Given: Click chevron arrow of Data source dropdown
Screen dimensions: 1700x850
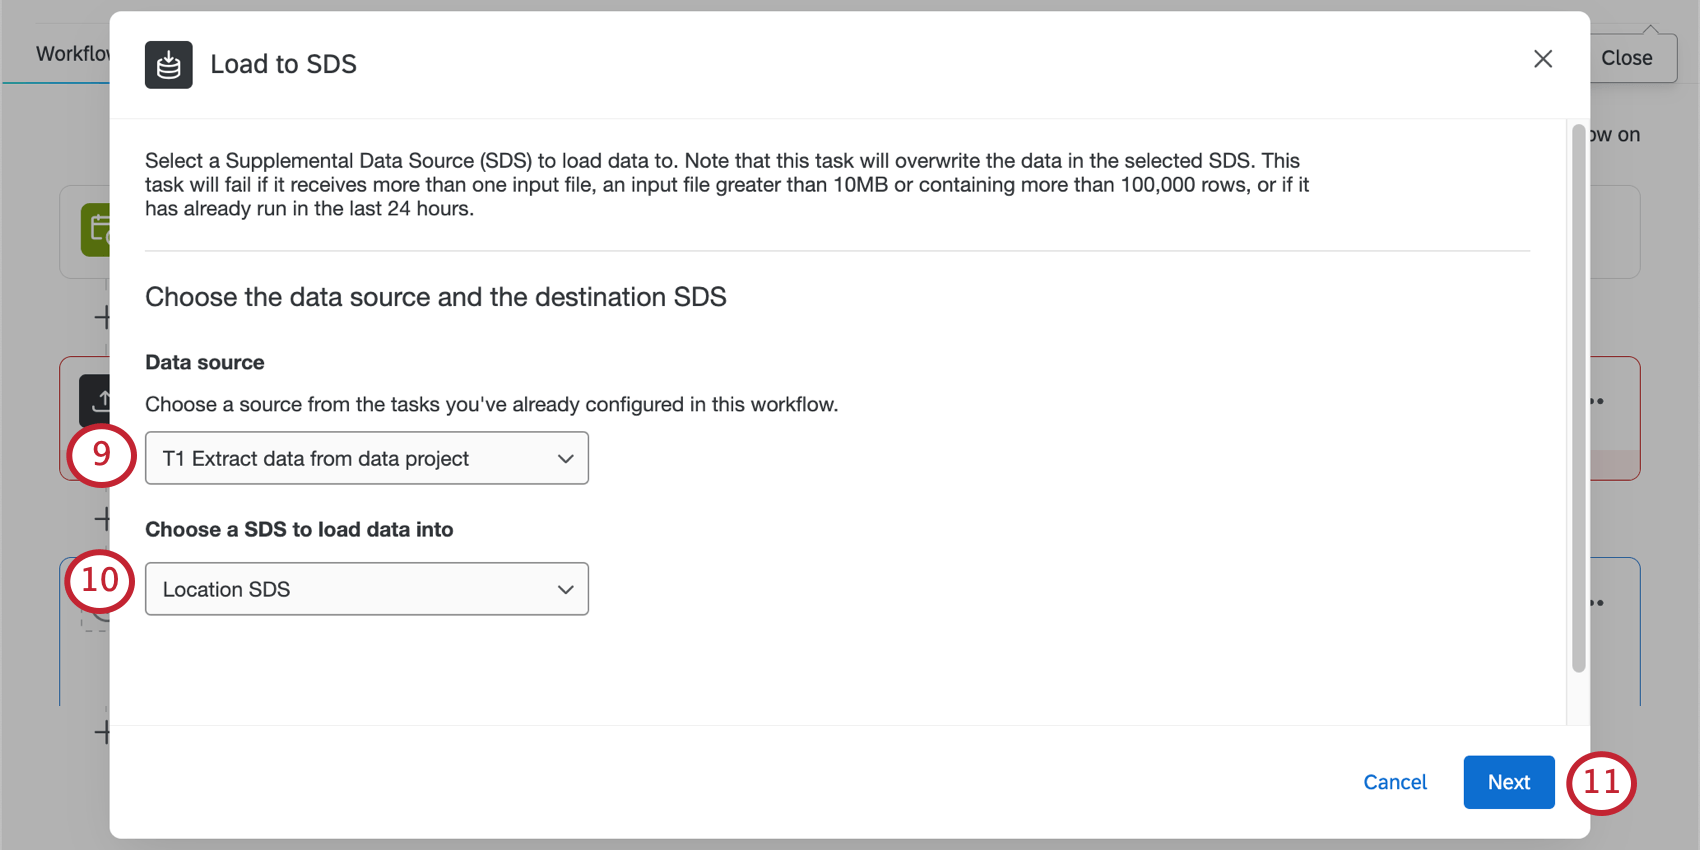Looking at the screenshot, I should click(565, 459).
